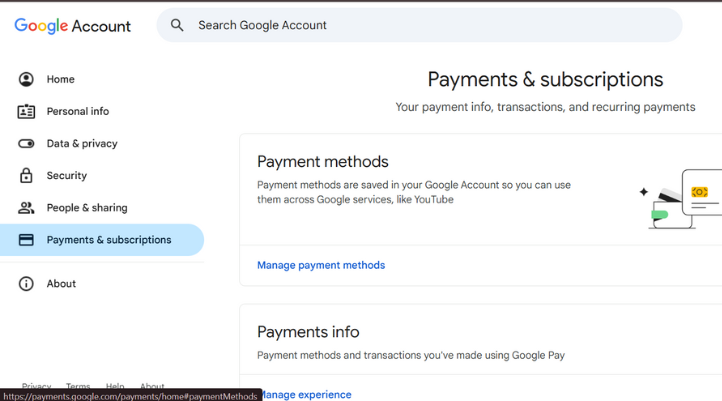Navigate to the People & sharing text label

[87, 207]
